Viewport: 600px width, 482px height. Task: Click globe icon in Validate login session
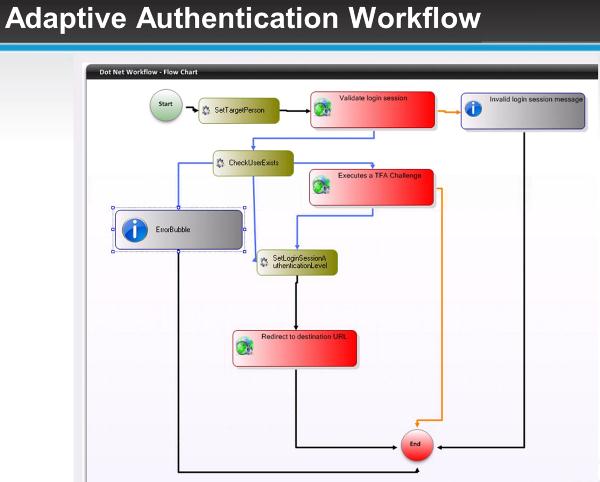[x=322, y=108]
